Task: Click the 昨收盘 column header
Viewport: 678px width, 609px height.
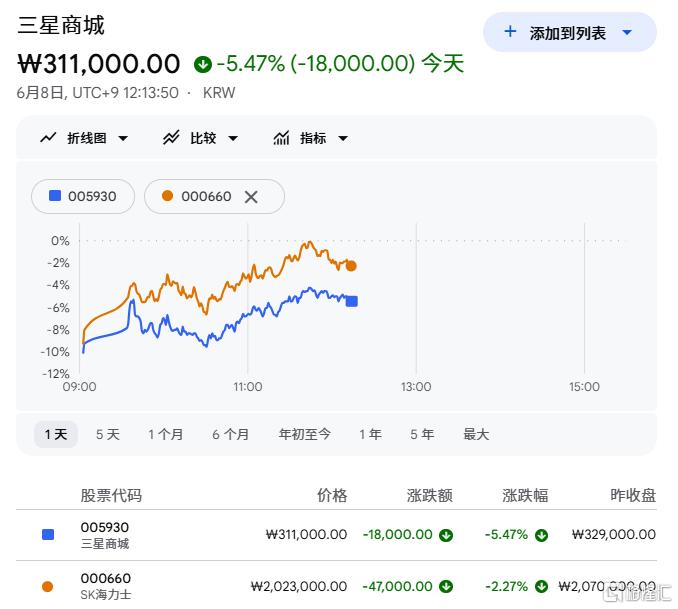Action: 633,495
